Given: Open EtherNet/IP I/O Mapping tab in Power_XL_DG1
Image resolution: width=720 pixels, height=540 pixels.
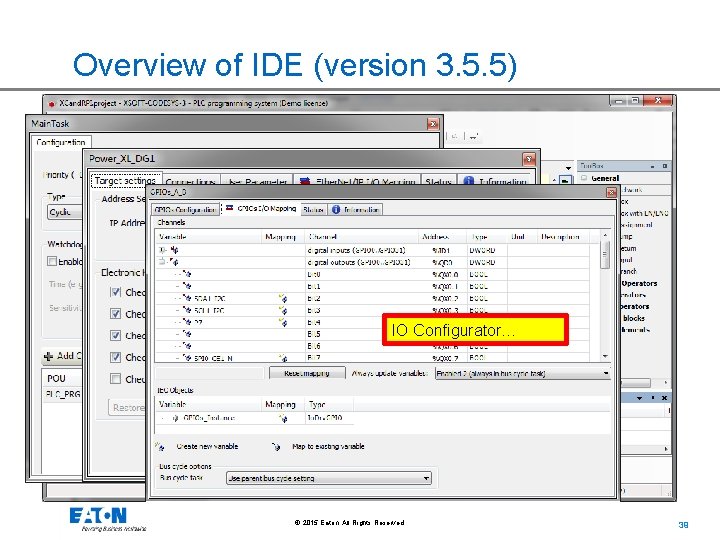Looking at the screenshot, I should click(x=358, y=181).
